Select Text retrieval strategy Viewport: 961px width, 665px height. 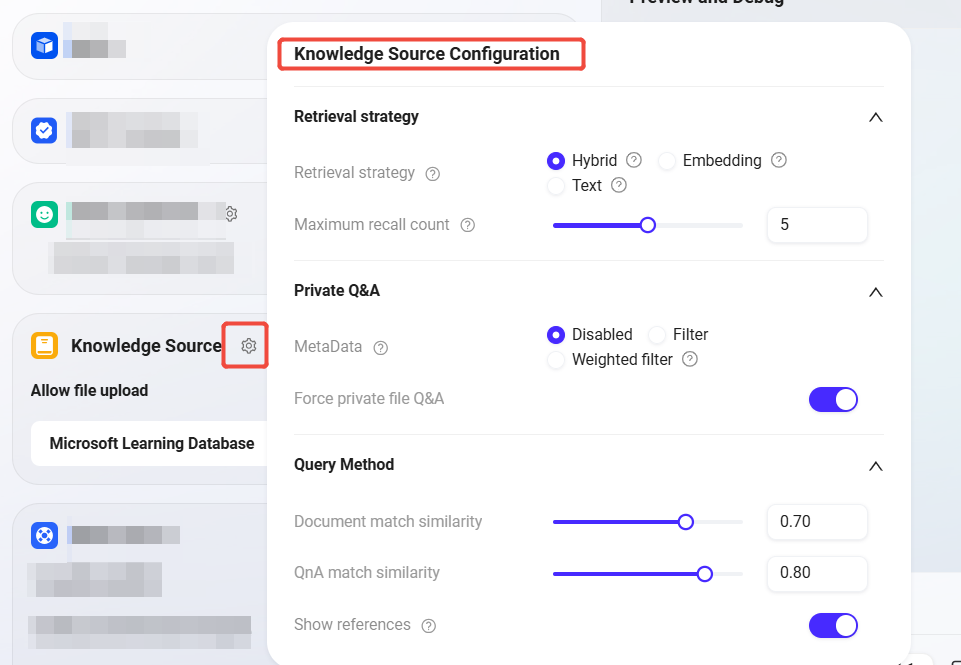click(556, 186)
